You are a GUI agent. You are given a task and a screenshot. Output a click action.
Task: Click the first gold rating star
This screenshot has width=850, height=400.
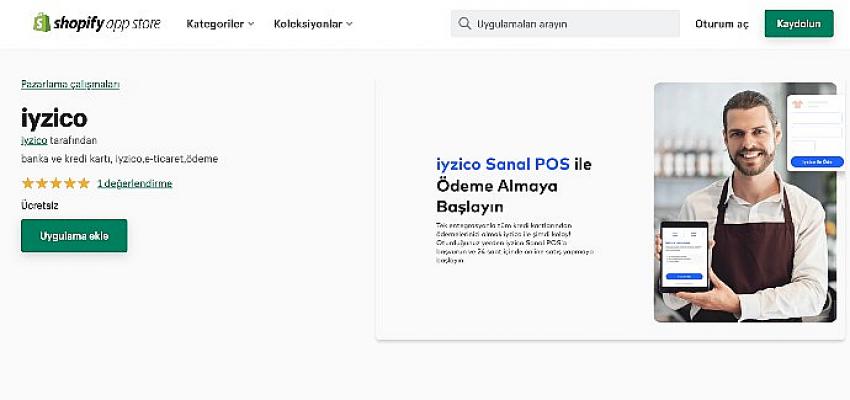pyautogui.click(x=28, y=183)
